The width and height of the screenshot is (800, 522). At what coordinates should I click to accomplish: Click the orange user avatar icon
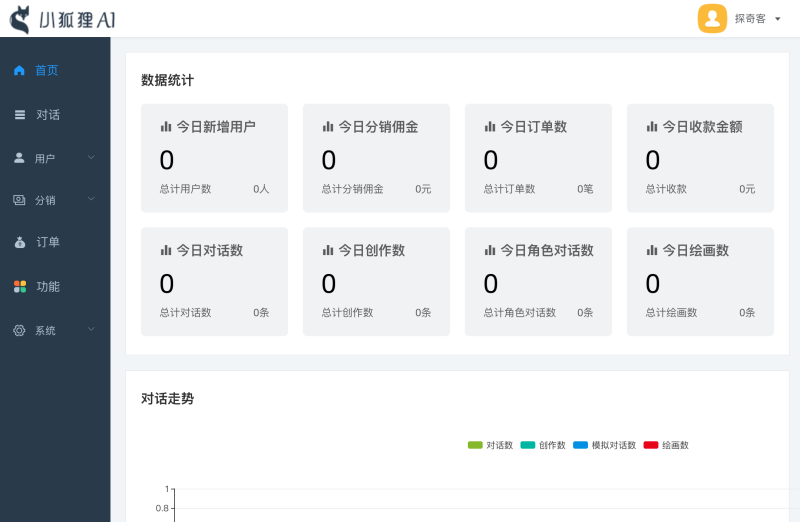712,19
